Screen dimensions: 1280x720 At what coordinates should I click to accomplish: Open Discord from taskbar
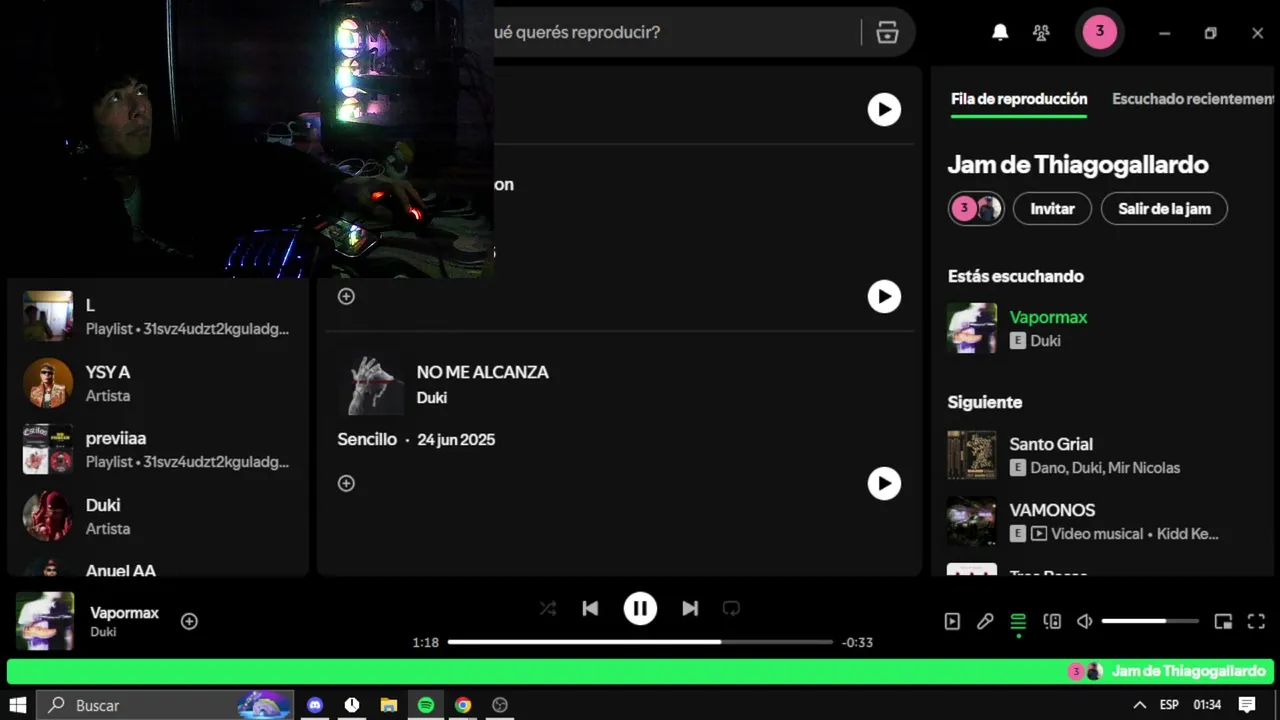(316, 705)
